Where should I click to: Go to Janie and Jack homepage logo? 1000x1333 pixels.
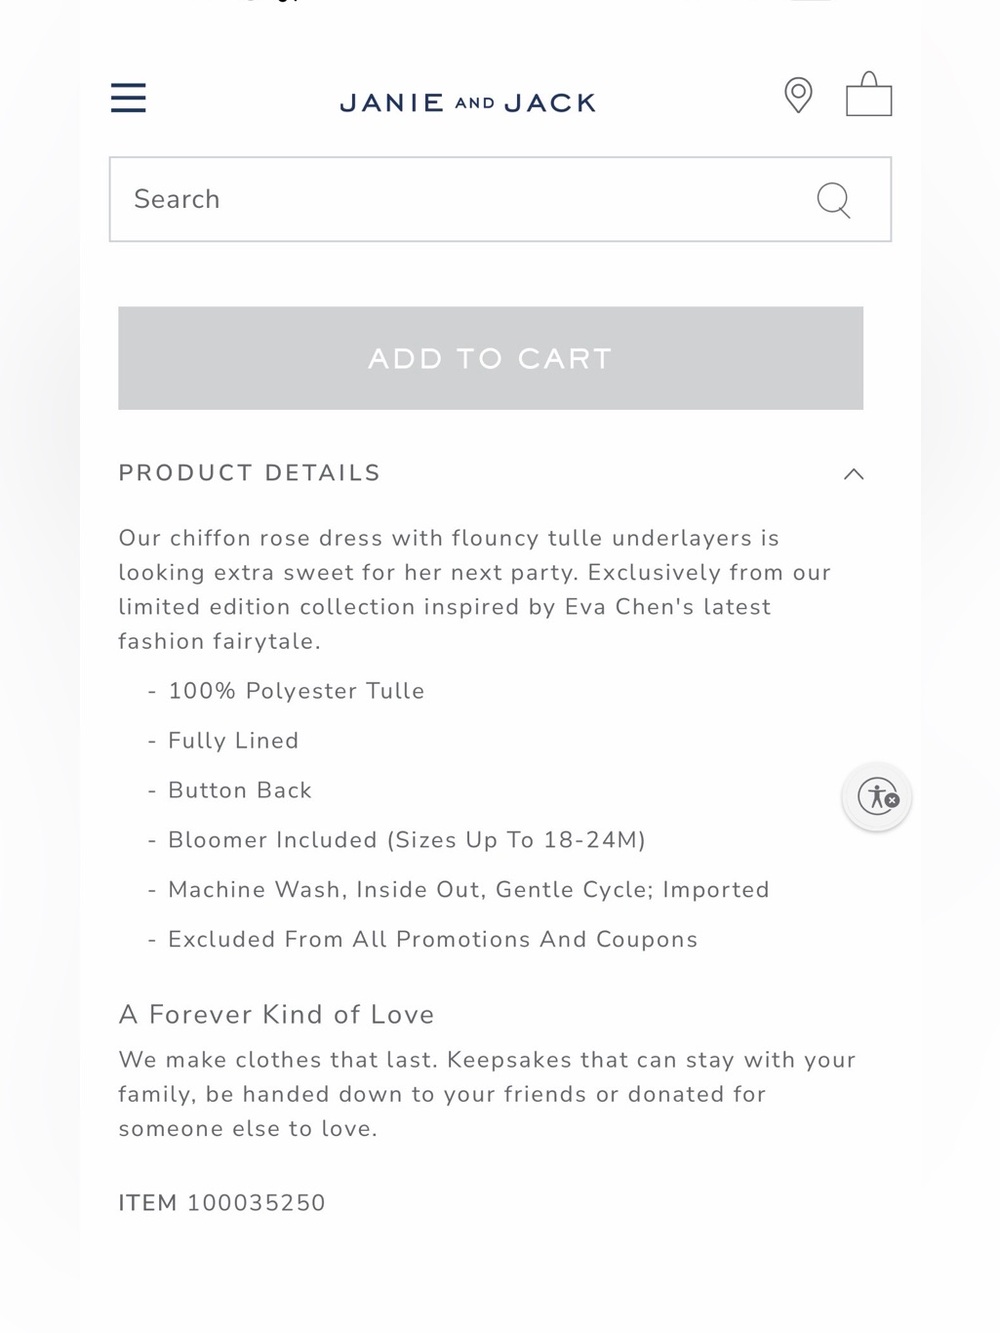[468, 102]
